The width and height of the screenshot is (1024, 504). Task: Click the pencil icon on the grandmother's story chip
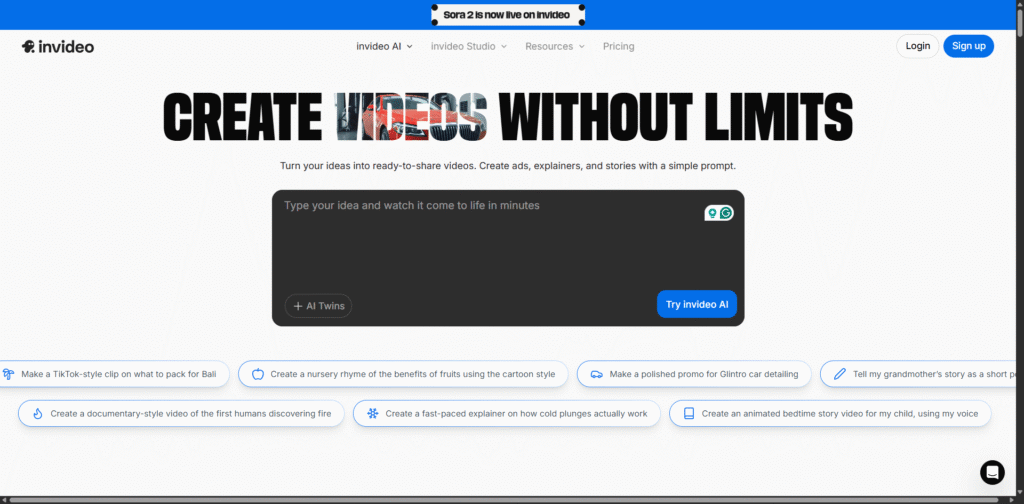(x=840, y=374)
